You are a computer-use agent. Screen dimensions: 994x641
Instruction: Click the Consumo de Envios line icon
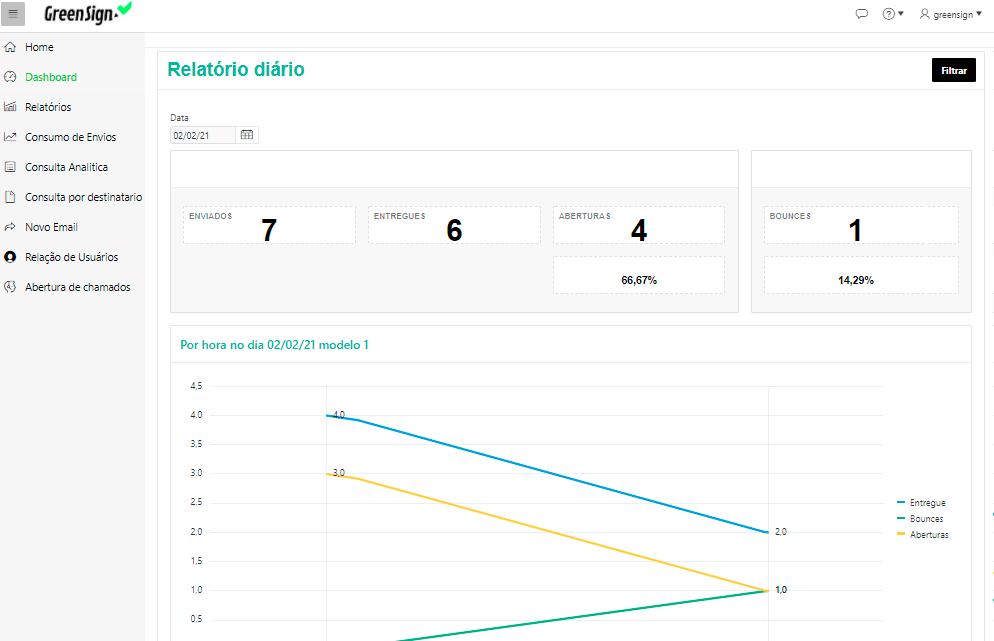(x=10, y=137)
